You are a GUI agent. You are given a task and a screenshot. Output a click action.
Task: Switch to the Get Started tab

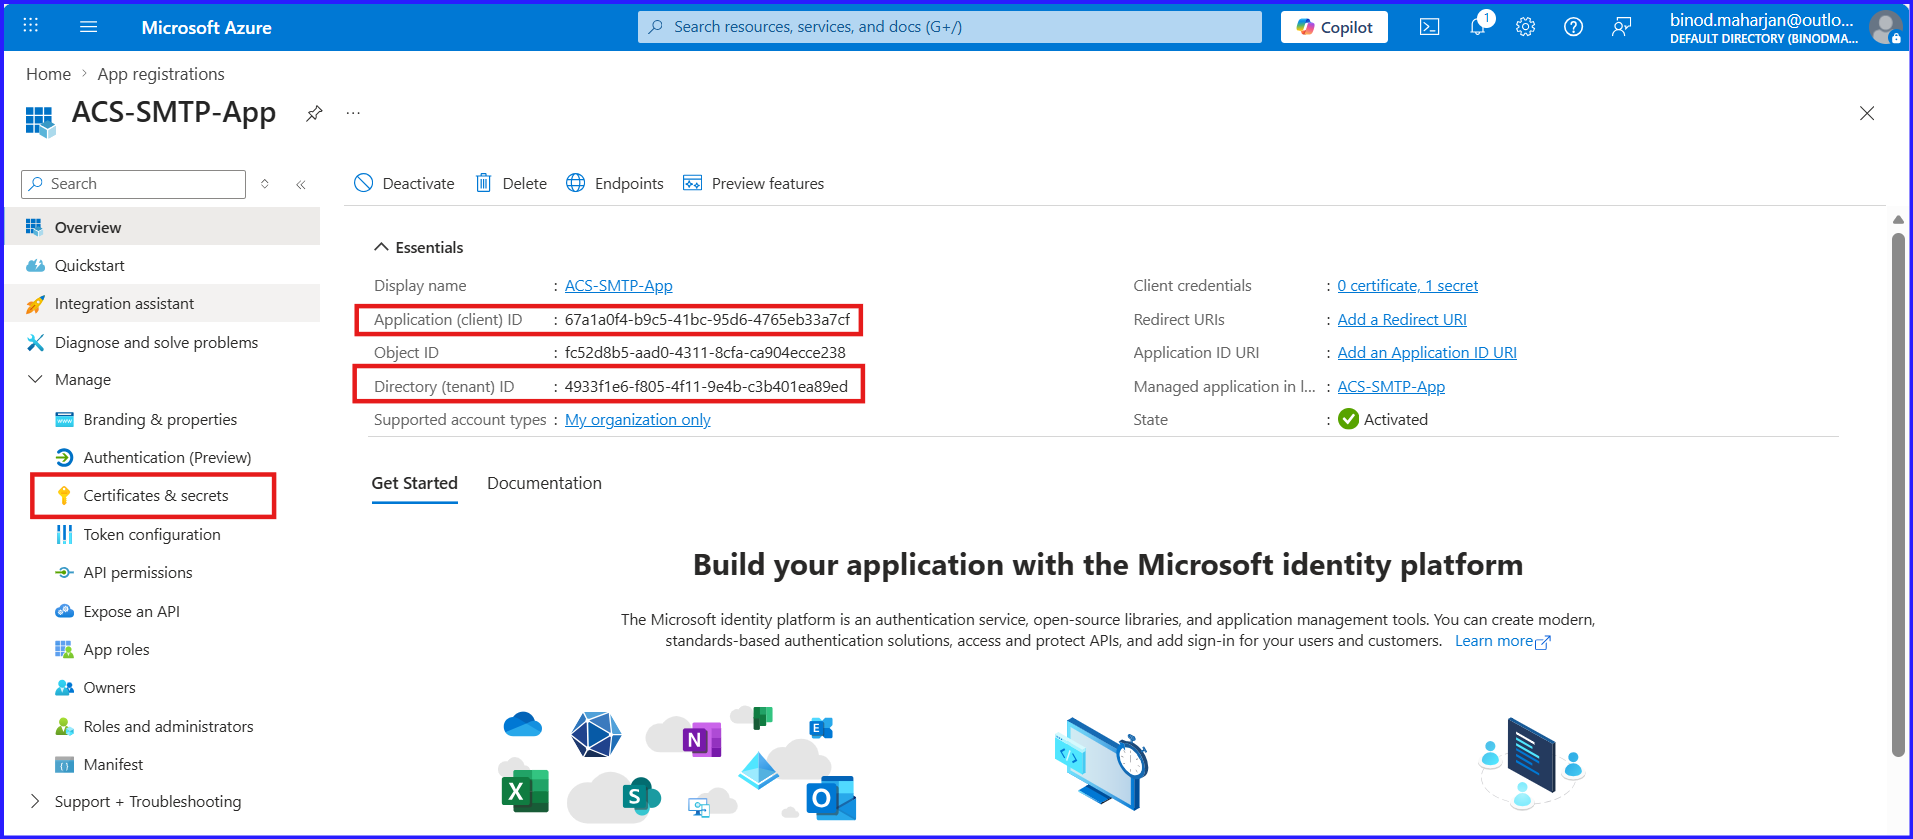click(x=414, y=483)
